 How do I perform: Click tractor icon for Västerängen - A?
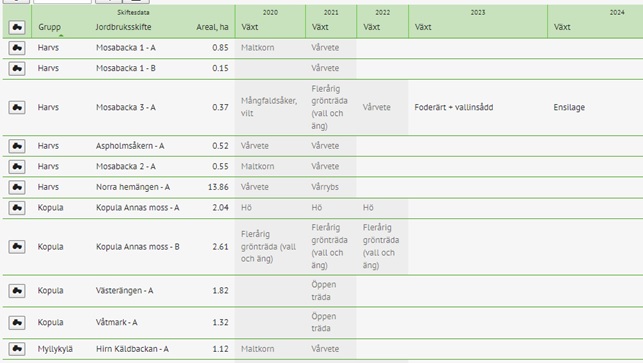click(17, 291)
